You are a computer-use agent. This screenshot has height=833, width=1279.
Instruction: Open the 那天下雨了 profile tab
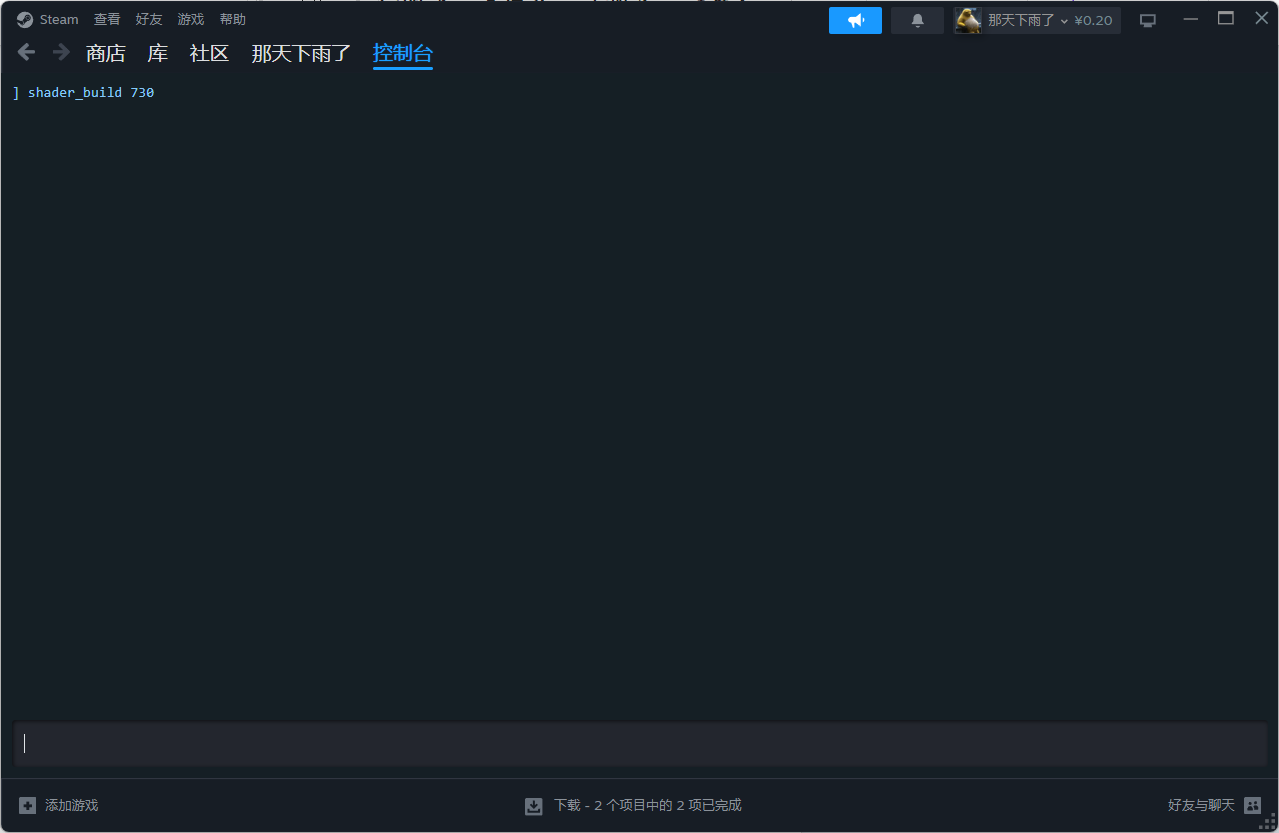pos(301,53)
